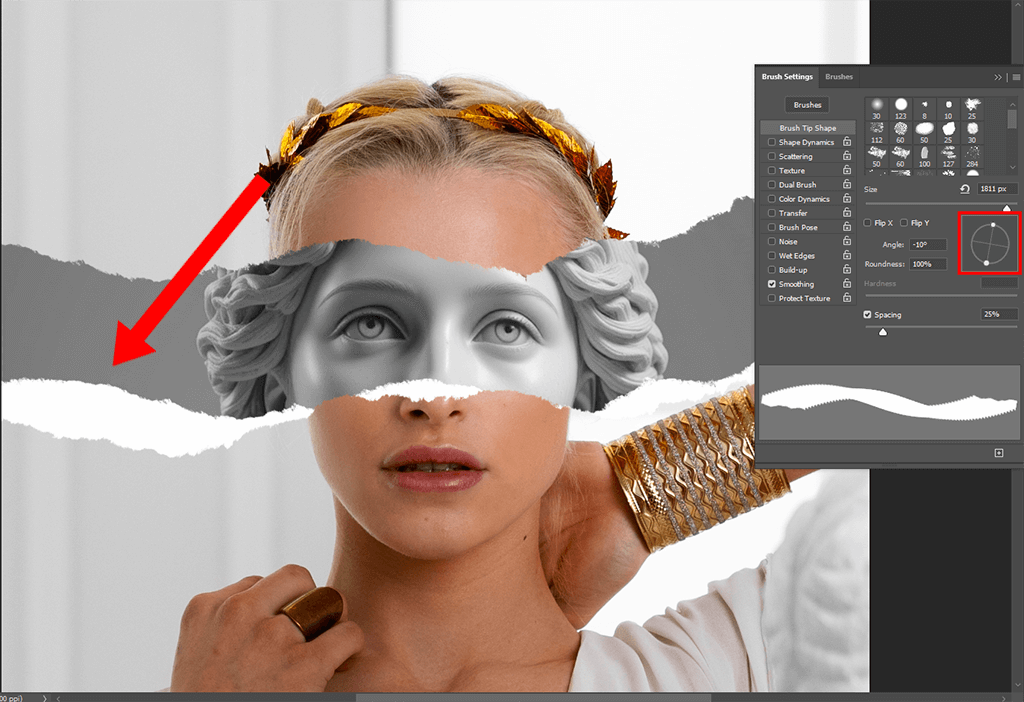Enable the Scattering checkbox
Viewport: 1024px width, 702px height.
772,156
